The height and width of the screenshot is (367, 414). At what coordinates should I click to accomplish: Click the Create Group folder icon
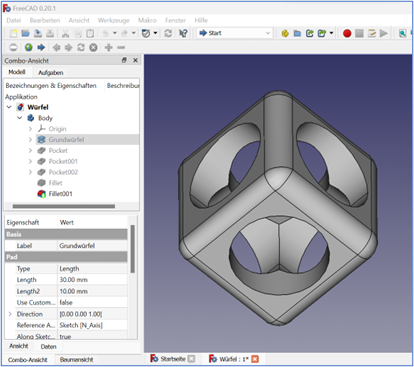(x=297, y=33)
